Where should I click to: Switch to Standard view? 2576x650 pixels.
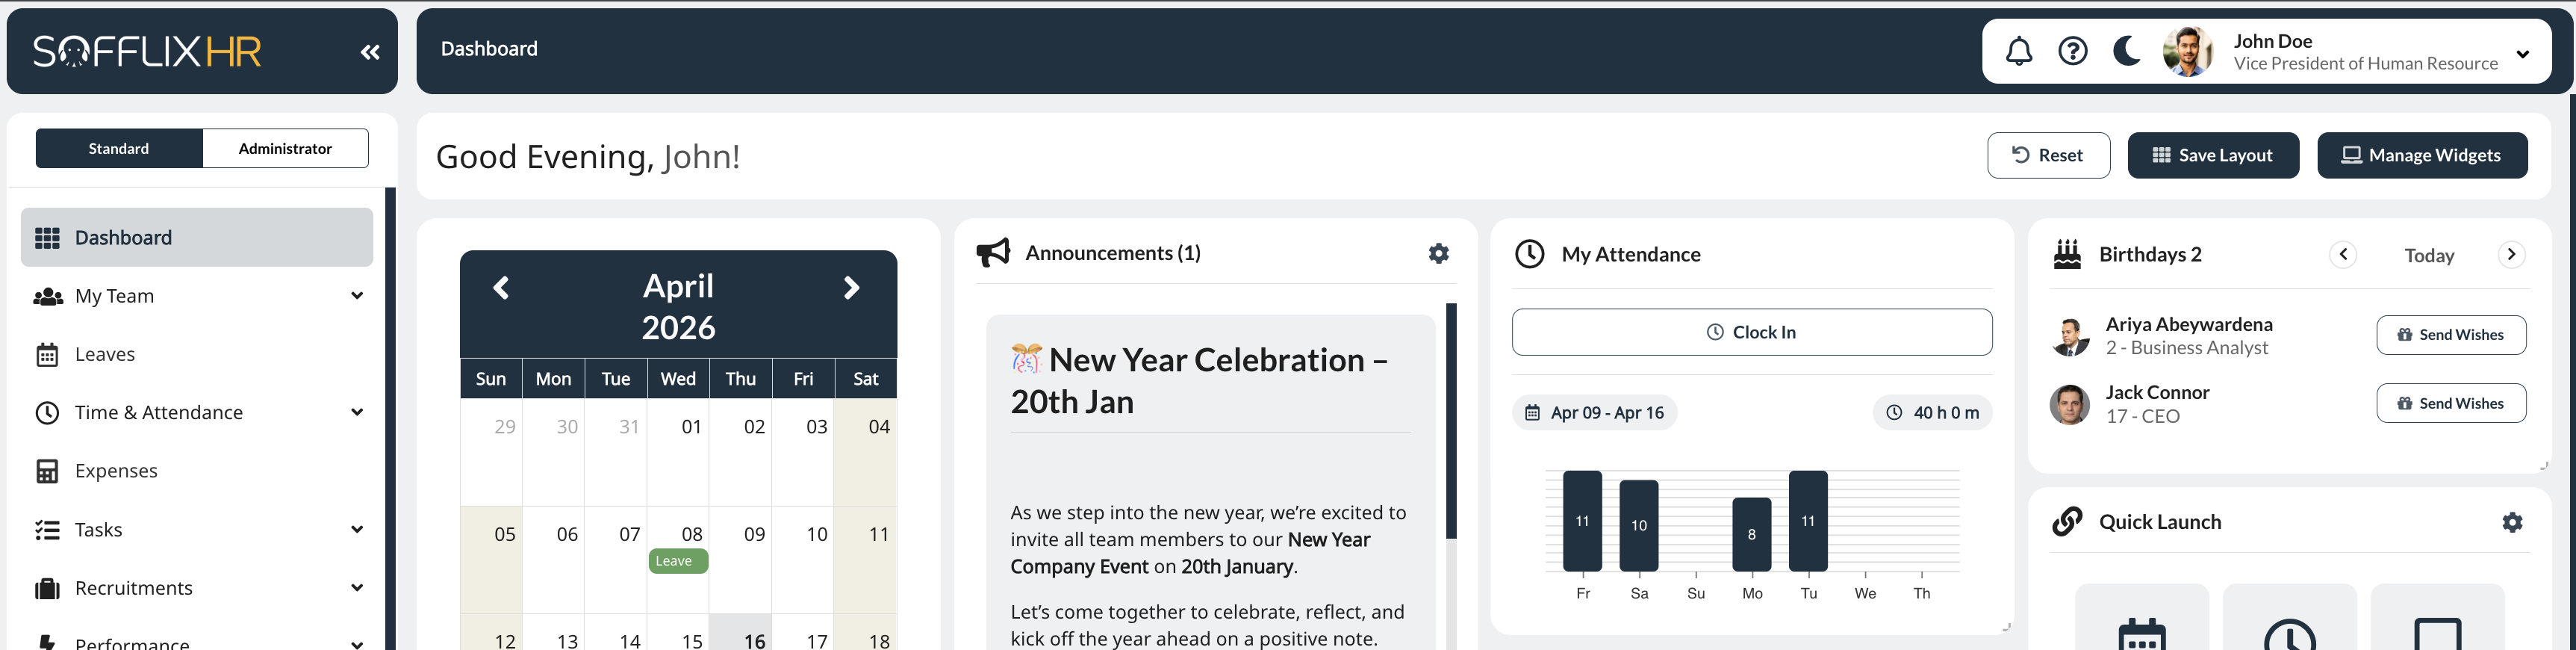119,148
